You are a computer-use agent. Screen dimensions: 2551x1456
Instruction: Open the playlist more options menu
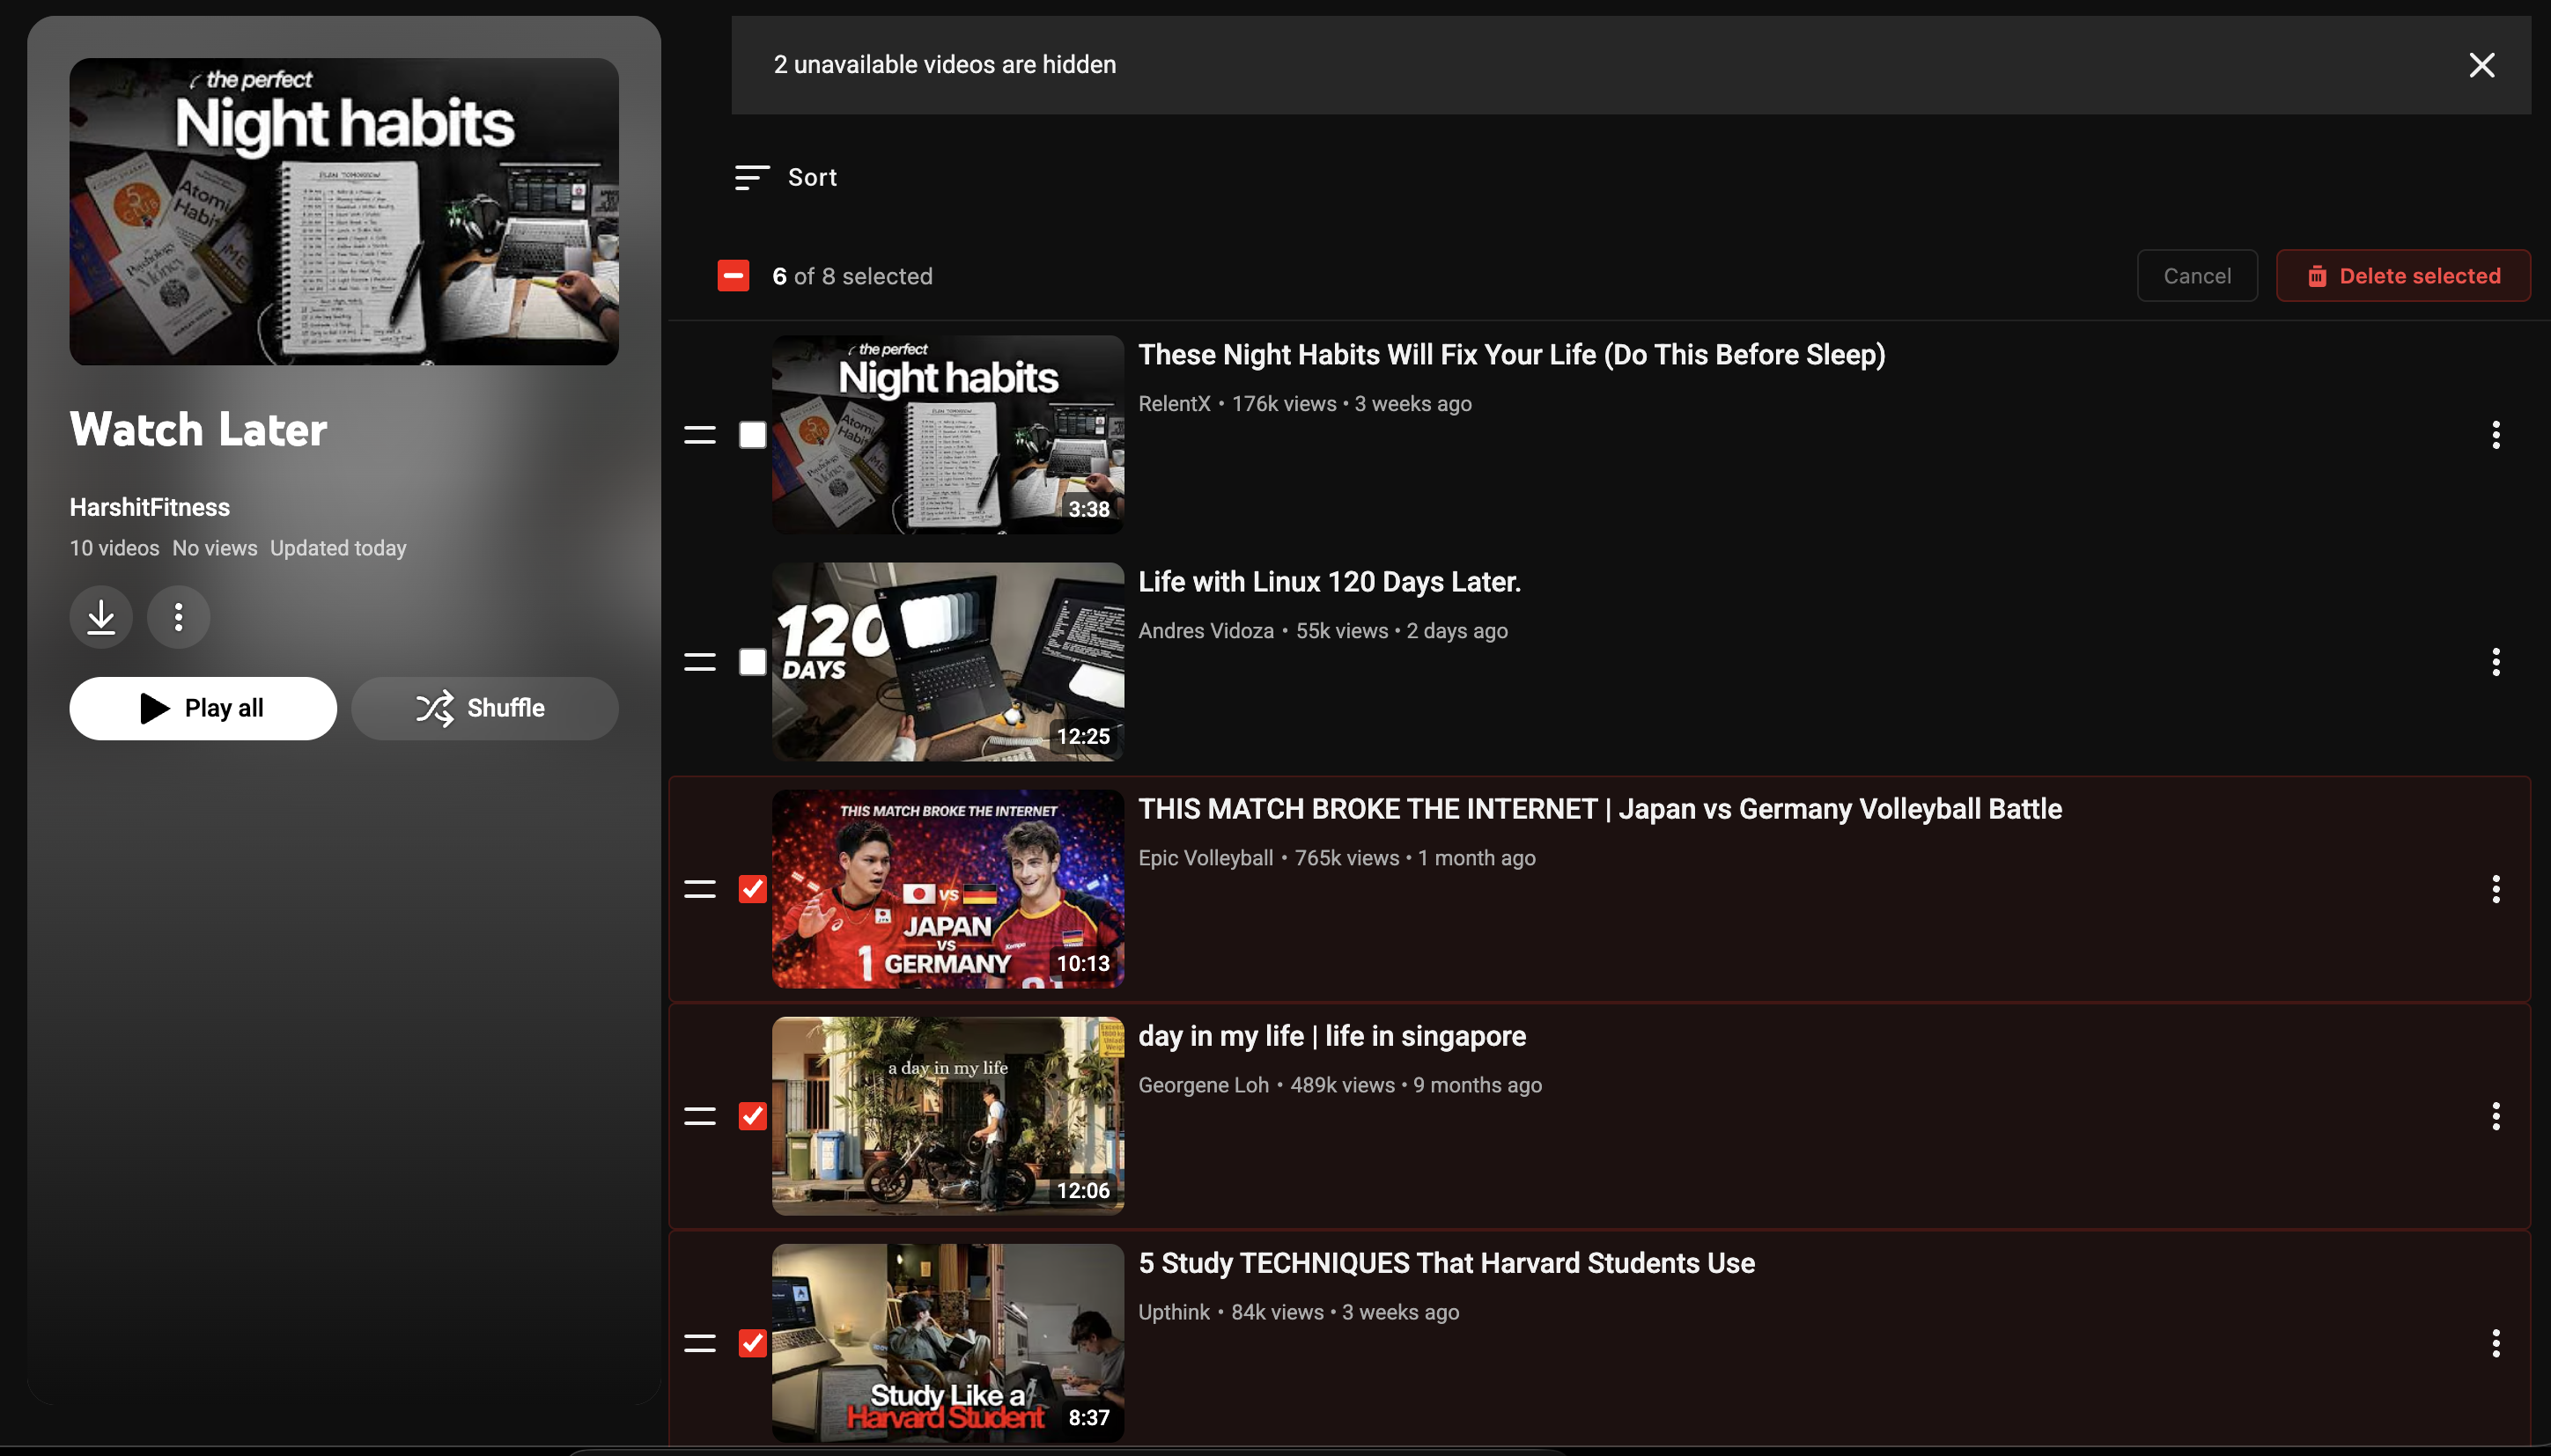[178, 616]
